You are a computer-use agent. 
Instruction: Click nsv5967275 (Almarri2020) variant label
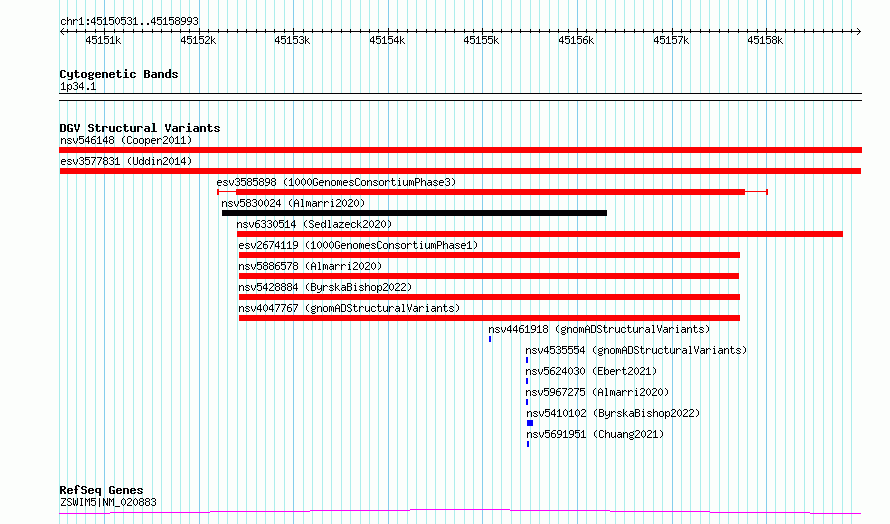point(597,392)
